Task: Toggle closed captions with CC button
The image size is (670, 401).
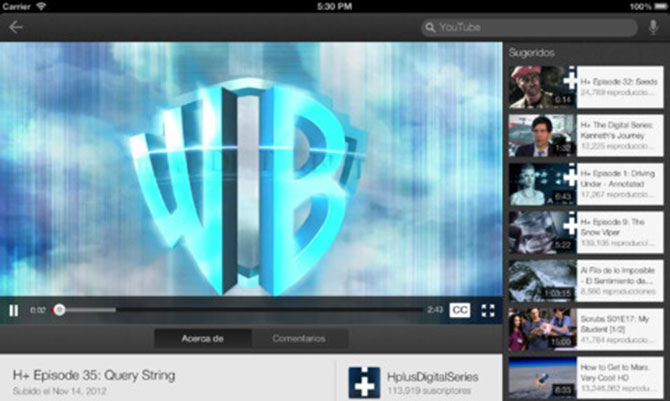Action: (460, 310)
